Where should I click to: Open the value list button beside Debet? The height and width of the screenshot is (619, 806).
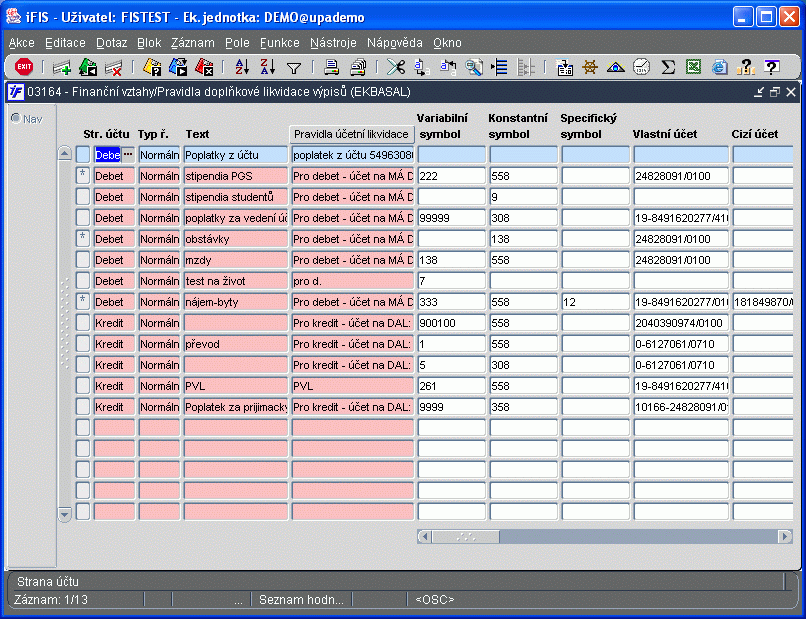(x=128, y=155)
